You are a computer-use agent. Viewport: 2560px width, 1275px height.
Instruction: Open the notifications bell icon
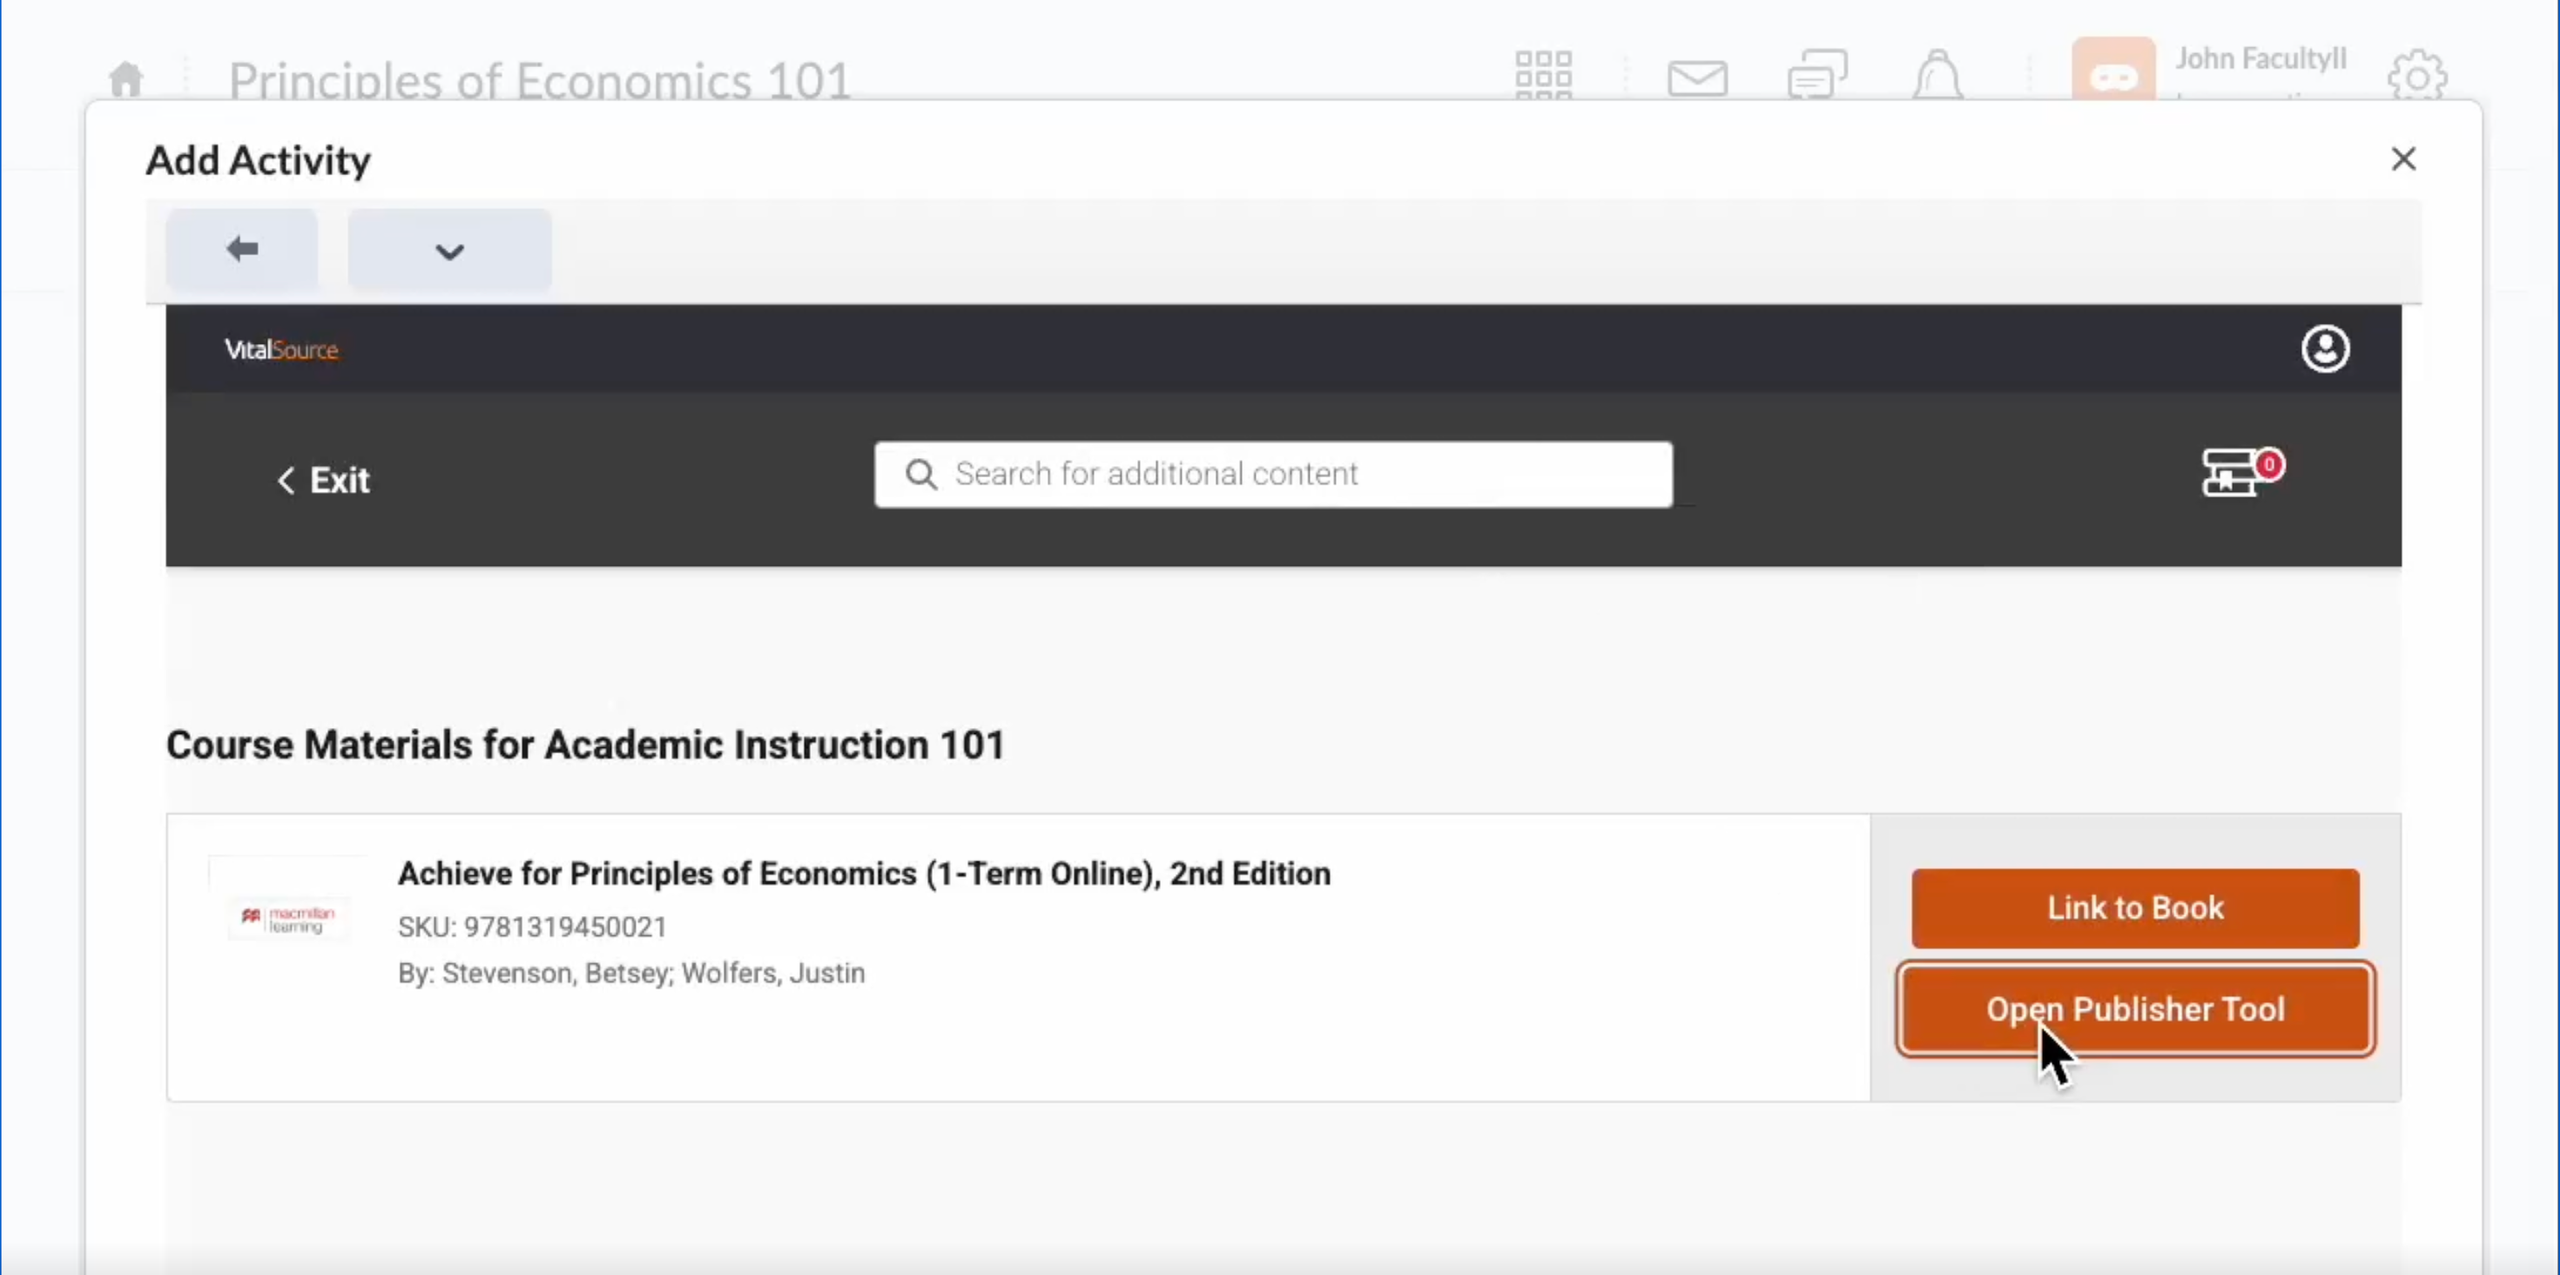(1938, 75)
